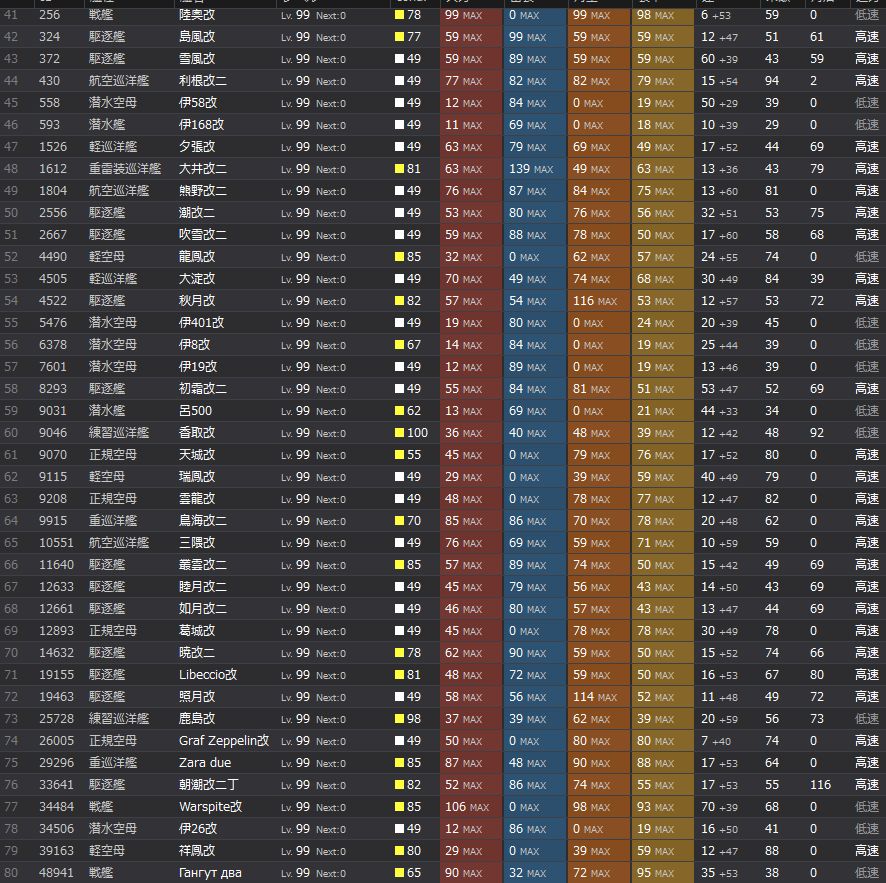Select the ship name 大淀改
The height and width of the screenshot is (883, 886).
(x=197, y=279)
